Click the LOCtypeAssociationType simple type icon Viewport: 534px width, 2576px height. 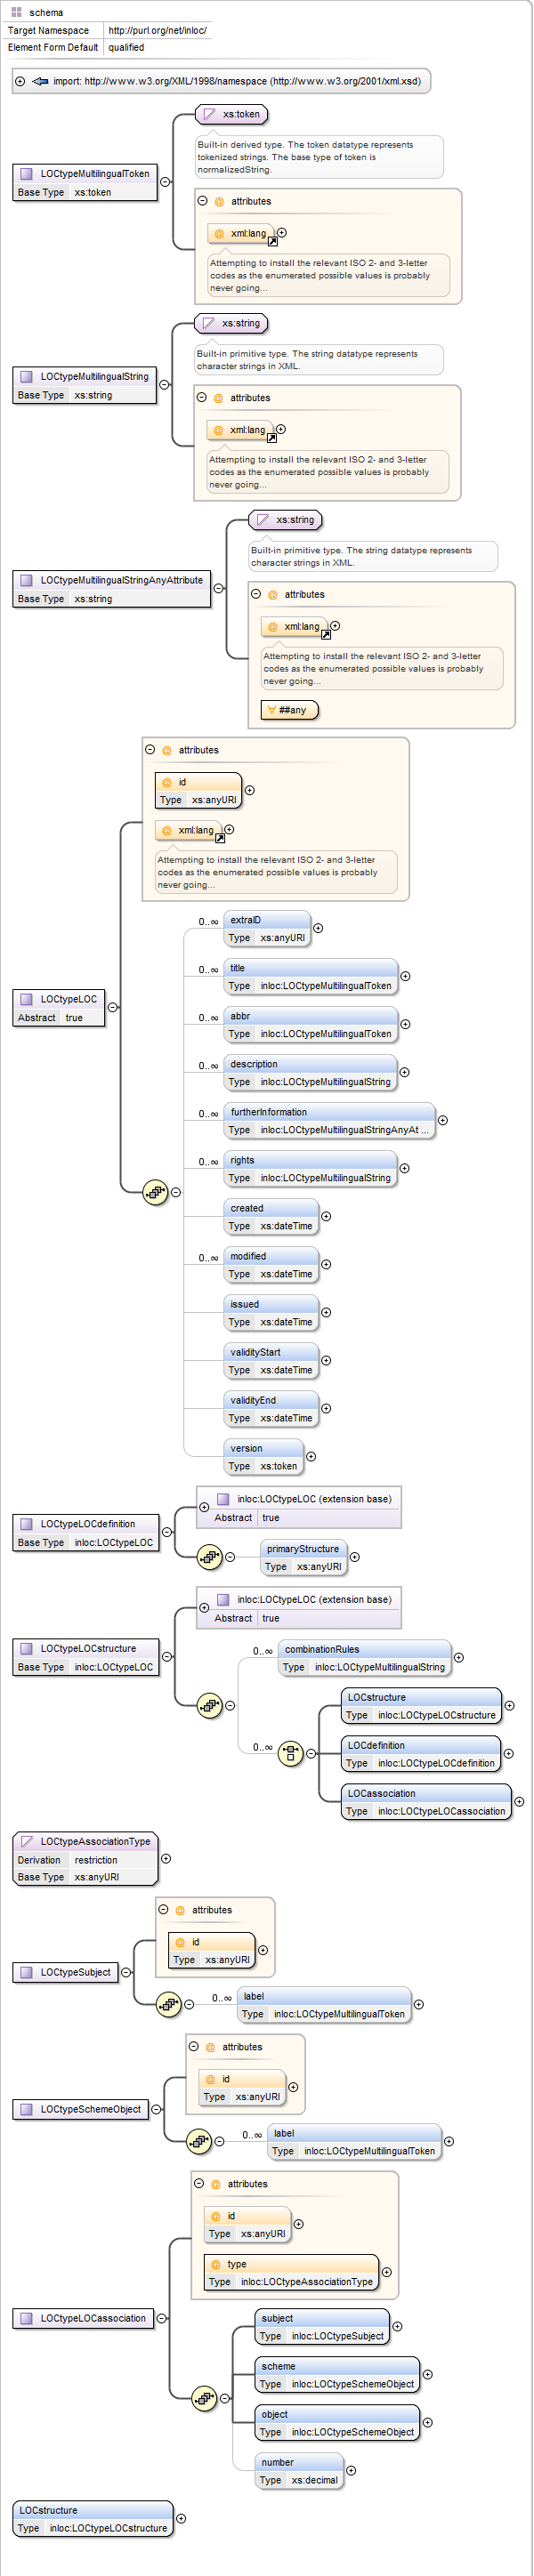27,1841
